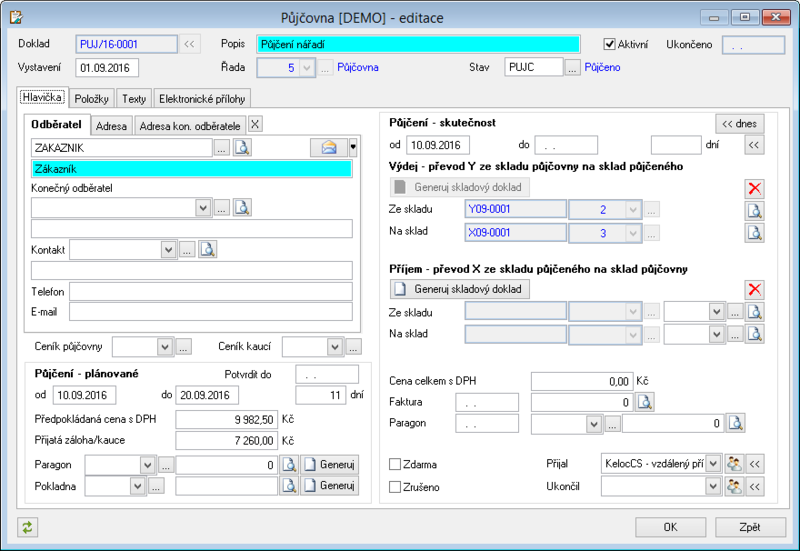Click the Vystavení date field
Viewport: 800px width, 551px height.
click(x=107, y=68)
